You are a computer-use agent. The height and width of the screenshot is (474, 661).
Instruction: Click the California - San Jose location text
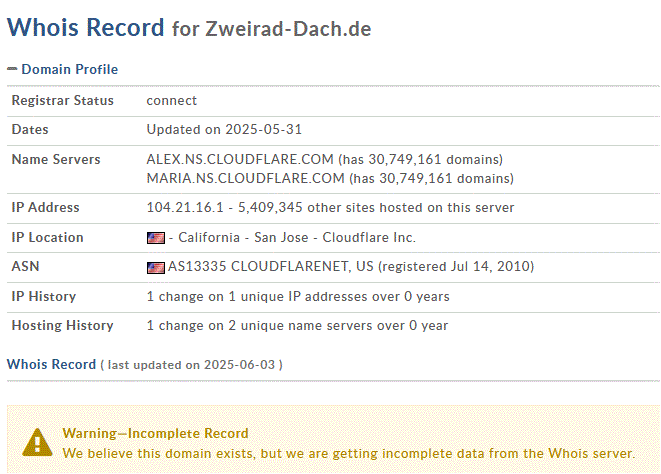pyautogui.click(x=243, y=237)
